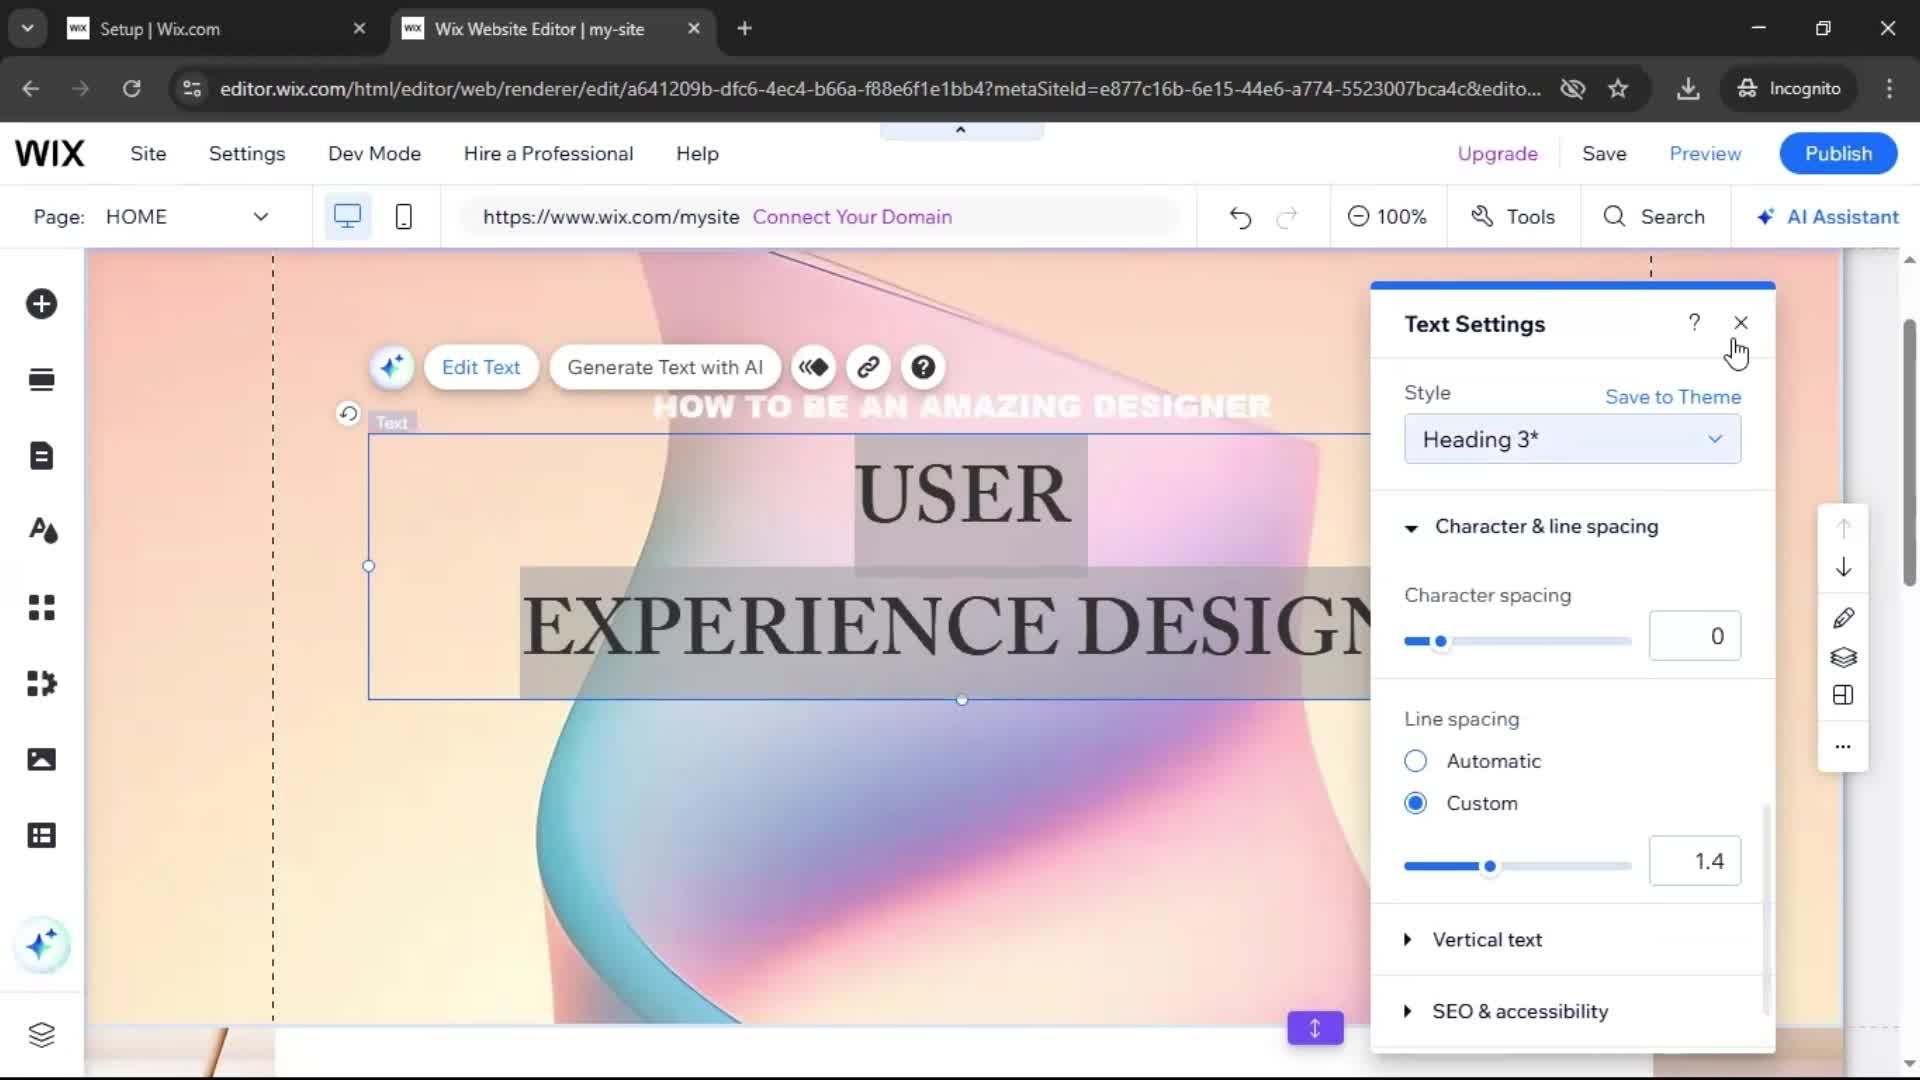
Task: Click the rotate handle on text box
Action: tap(348, 413)
